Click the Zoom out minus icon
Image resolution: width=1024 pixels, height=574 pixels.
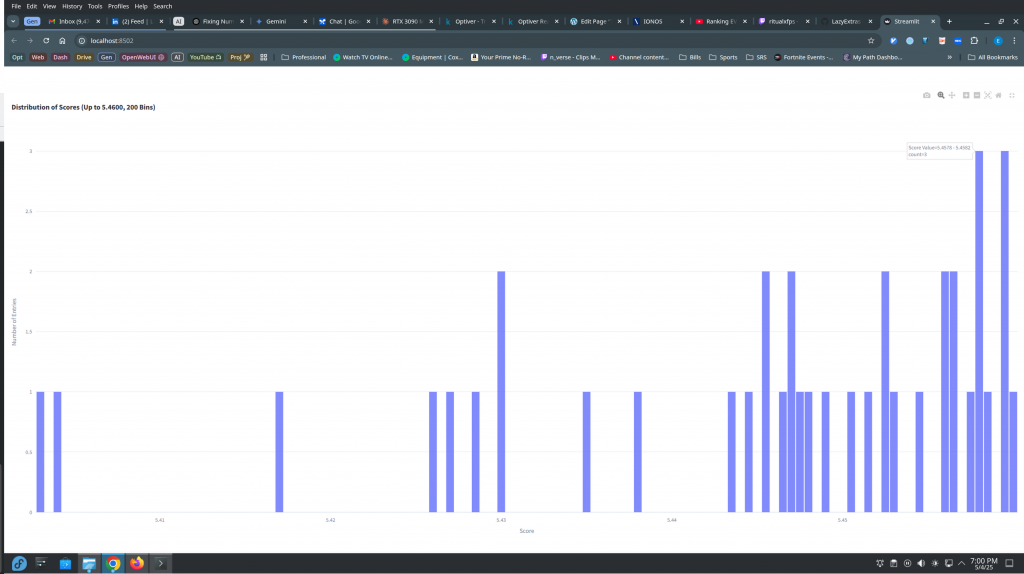pos(977,95)
